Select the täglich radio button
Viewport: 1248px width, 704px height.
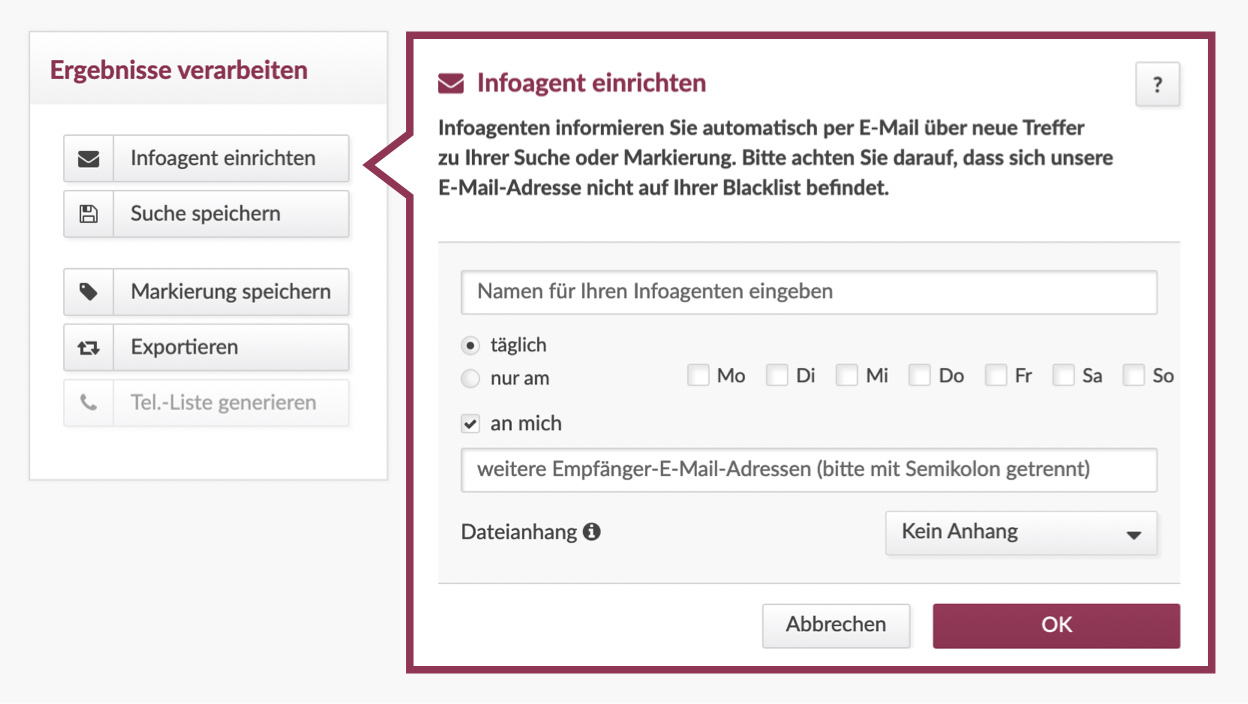point(470,344)
